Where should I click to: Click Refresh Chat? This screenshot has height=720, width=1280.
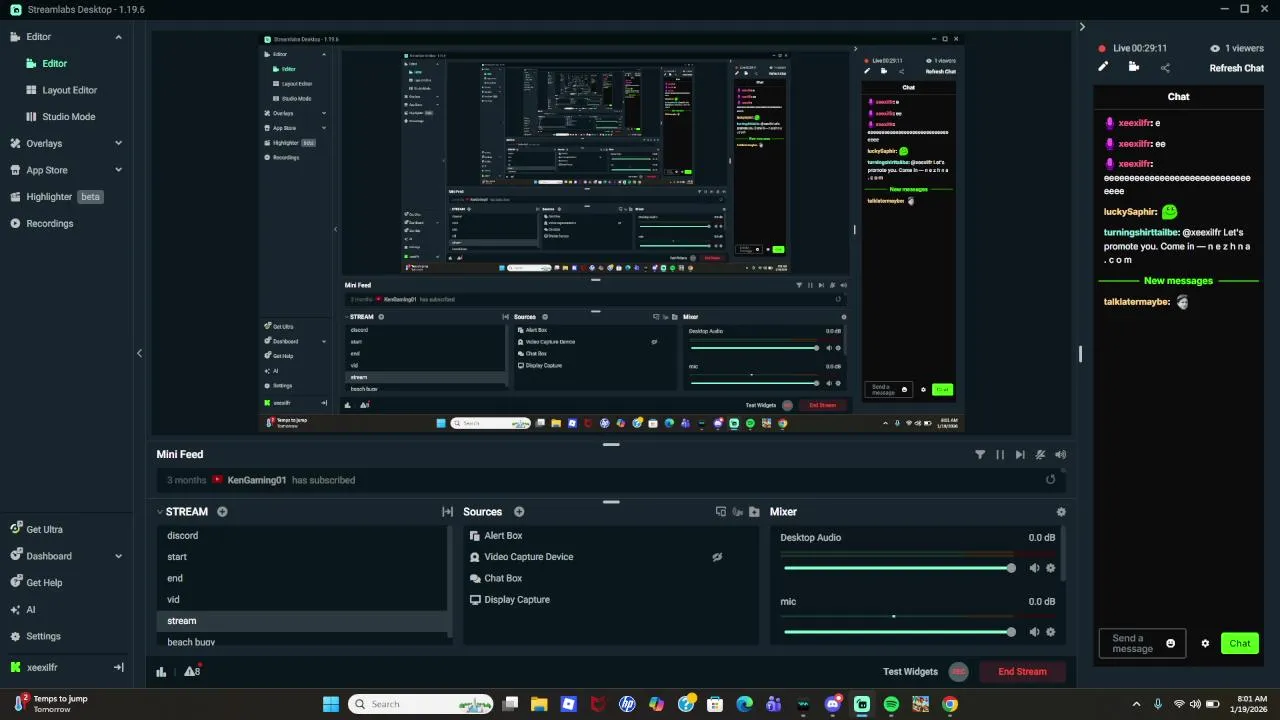coord(1237,68)
